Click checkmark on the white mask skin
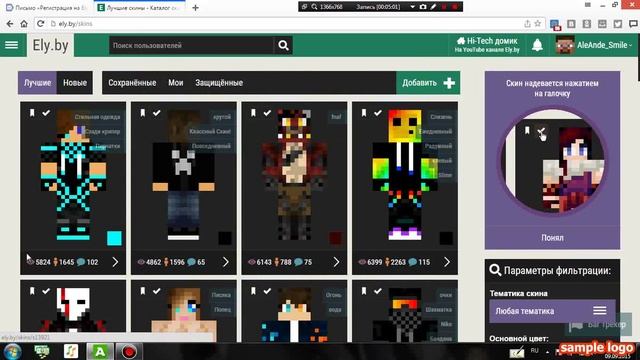Image resolution: width=640 pixels, height=360 pixels. click(x=46, y=291)
